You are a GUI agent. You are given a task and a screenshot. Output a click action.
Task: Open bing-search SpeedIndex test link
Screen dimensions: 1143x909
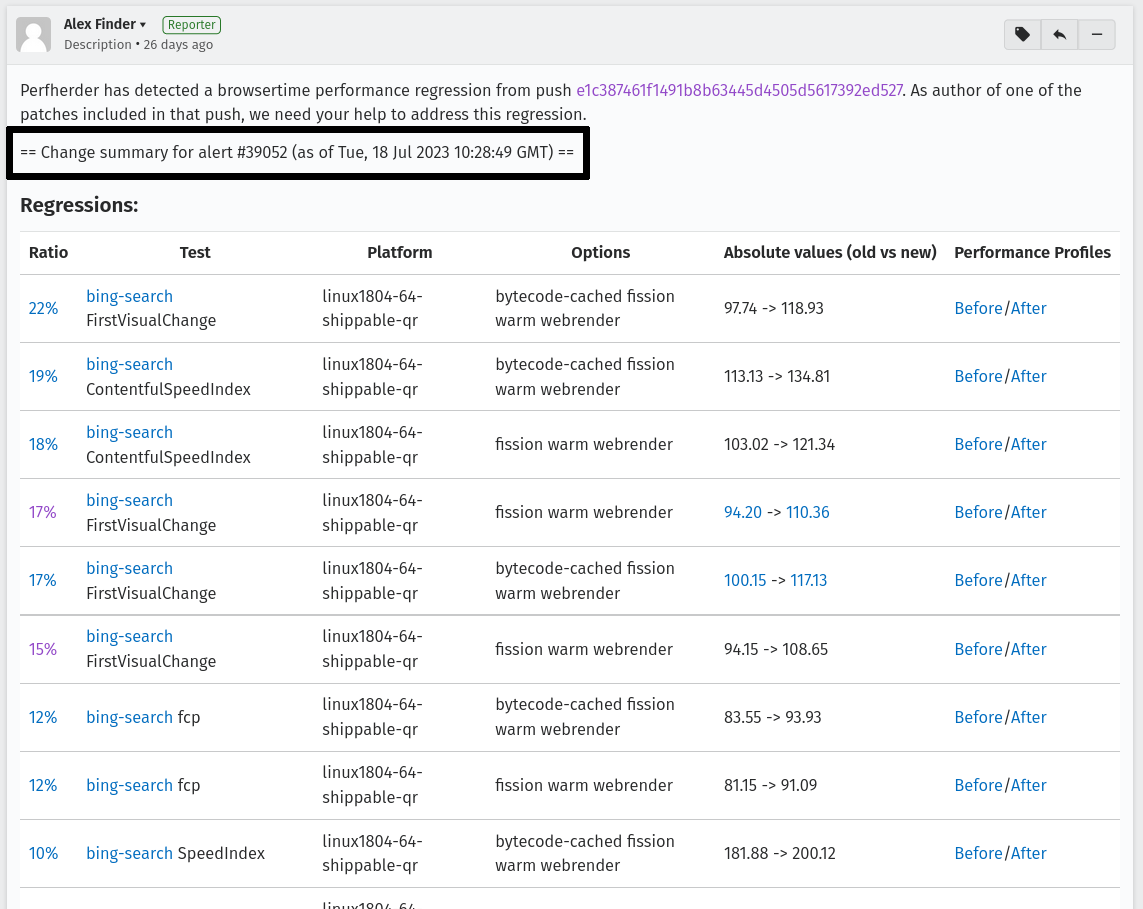[x=129, y=853]
